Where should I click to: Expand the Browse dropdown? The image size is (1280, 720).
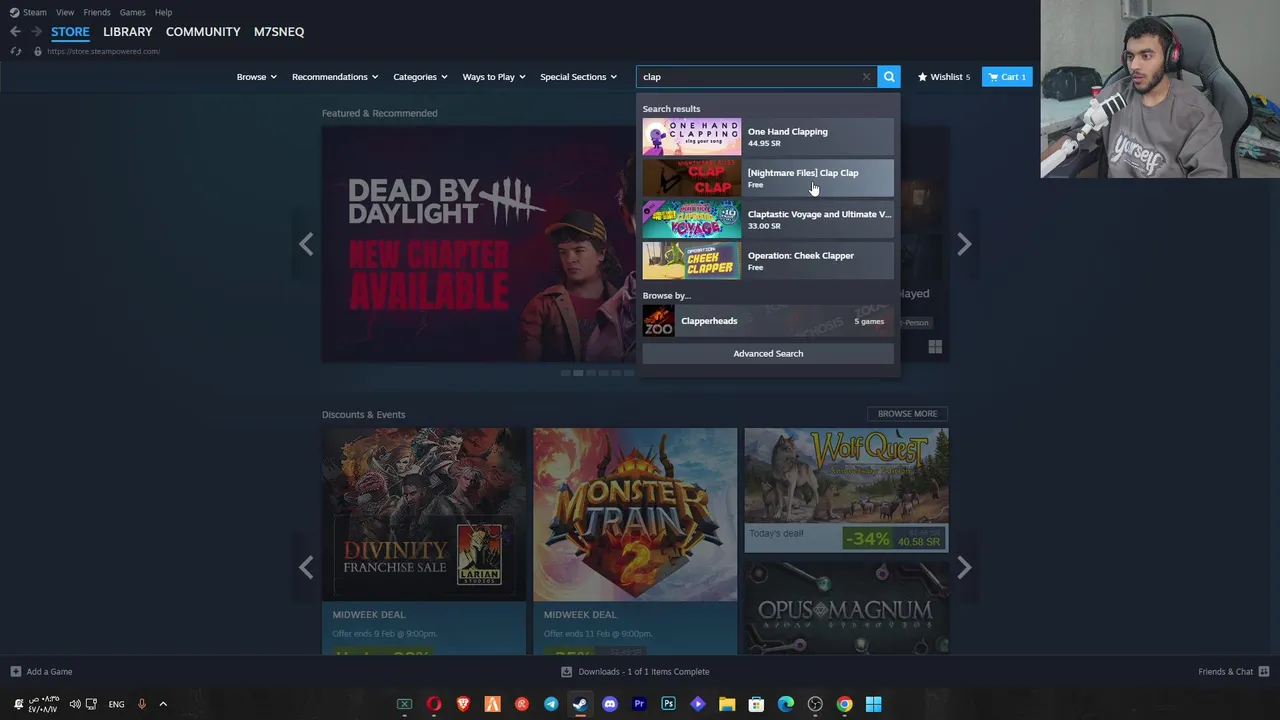[x=256, y=77]
